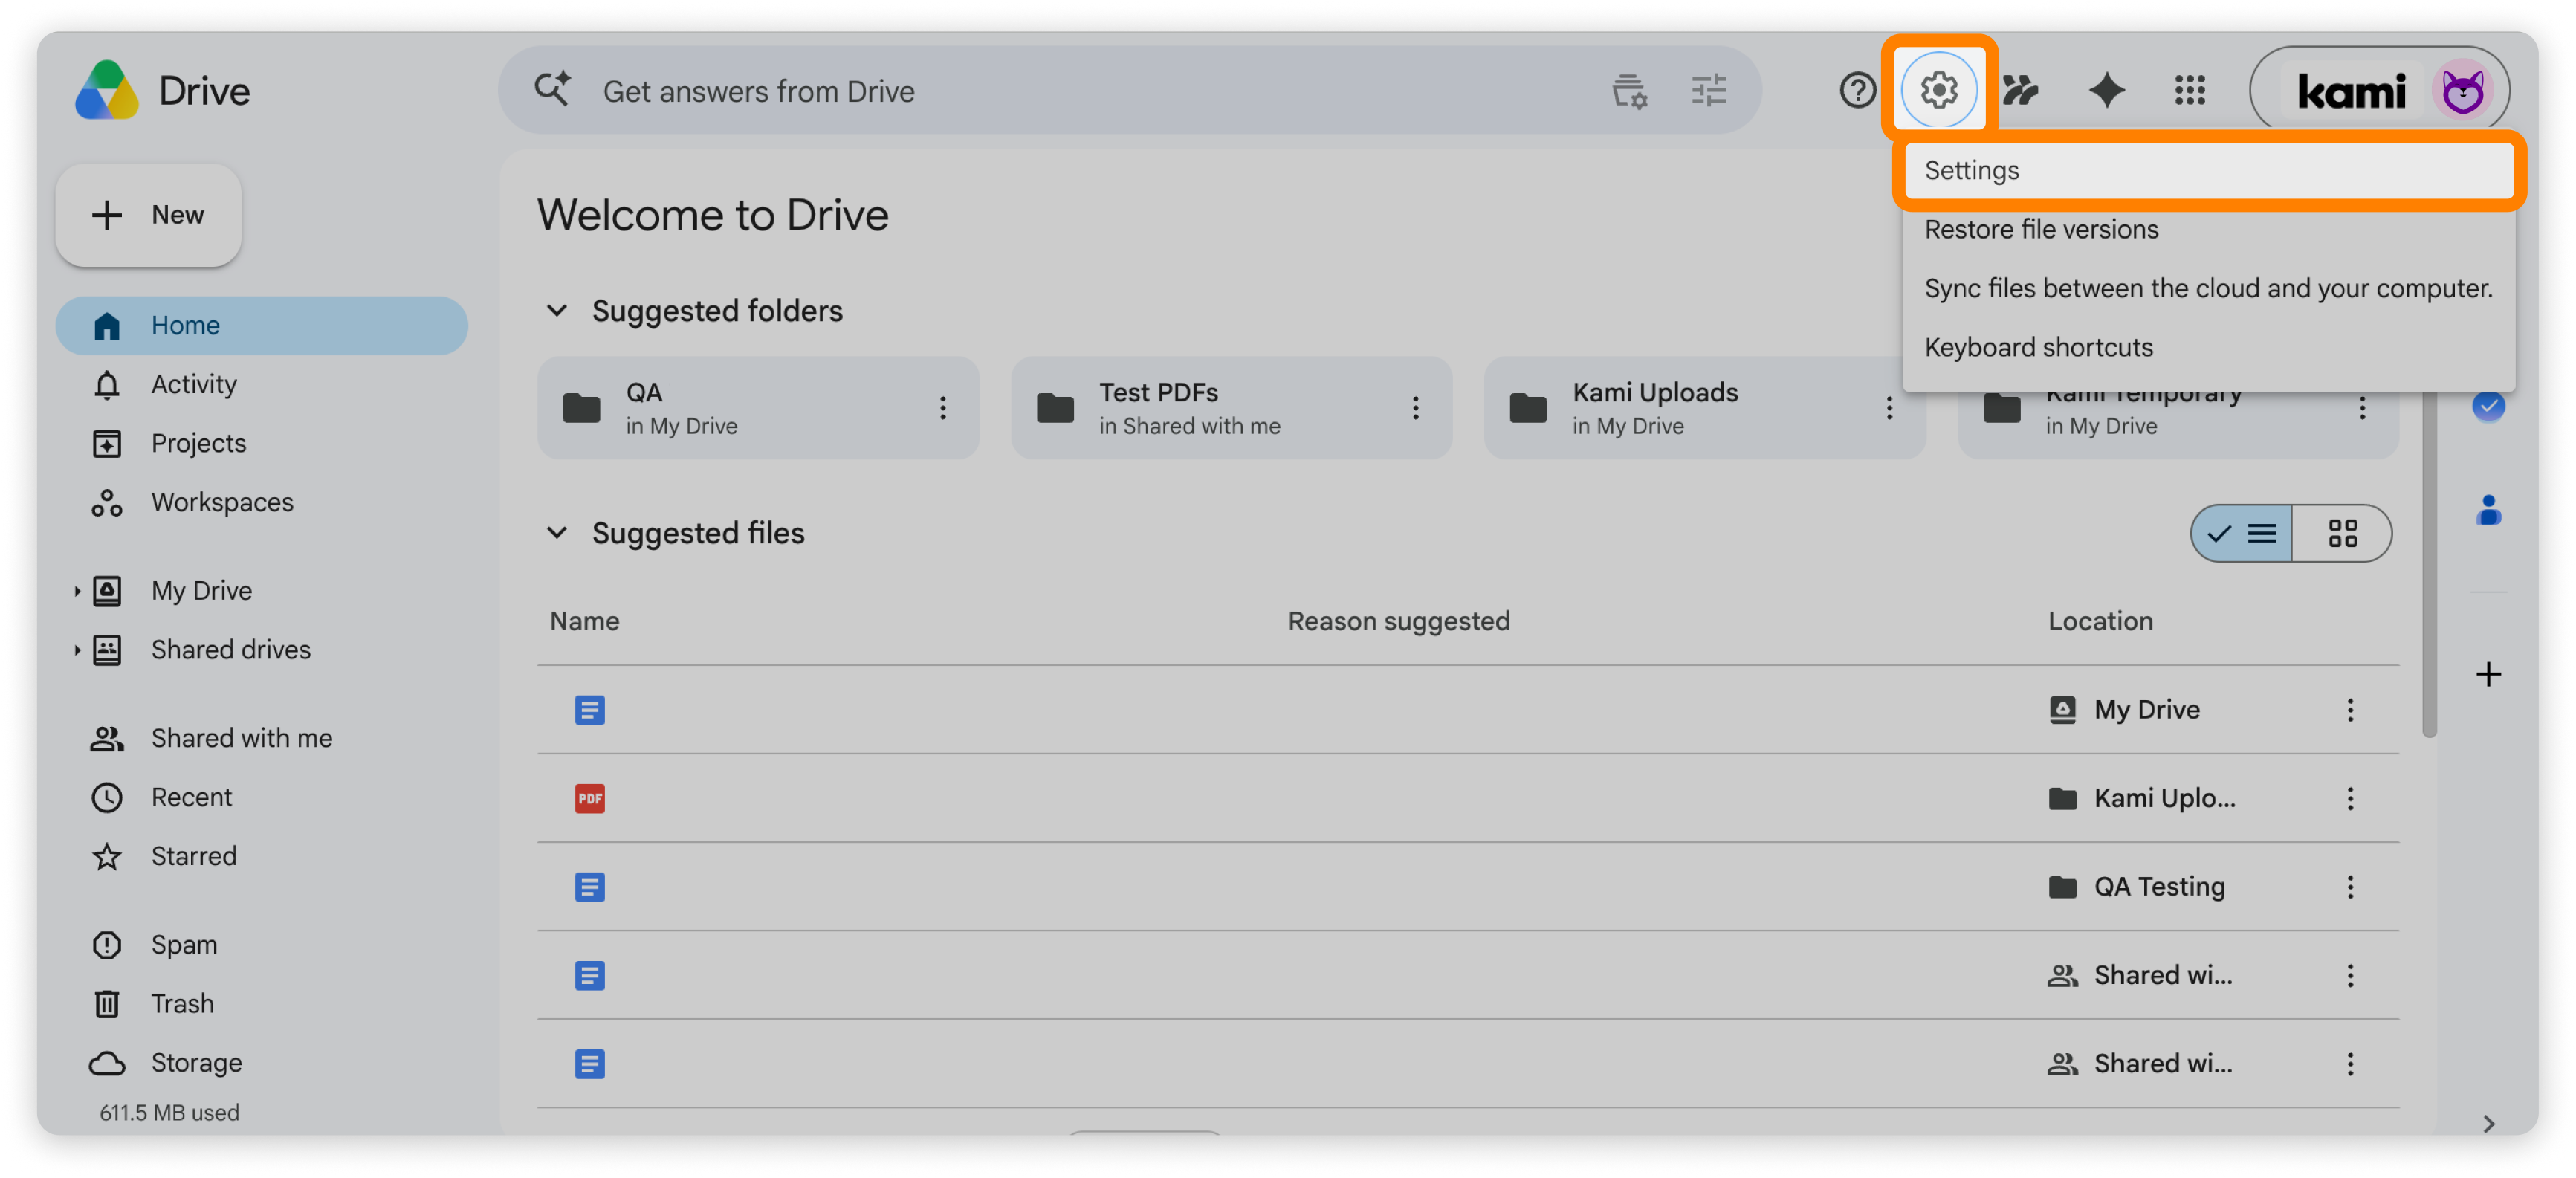Click the Kami account avatar

(2462, 91)
